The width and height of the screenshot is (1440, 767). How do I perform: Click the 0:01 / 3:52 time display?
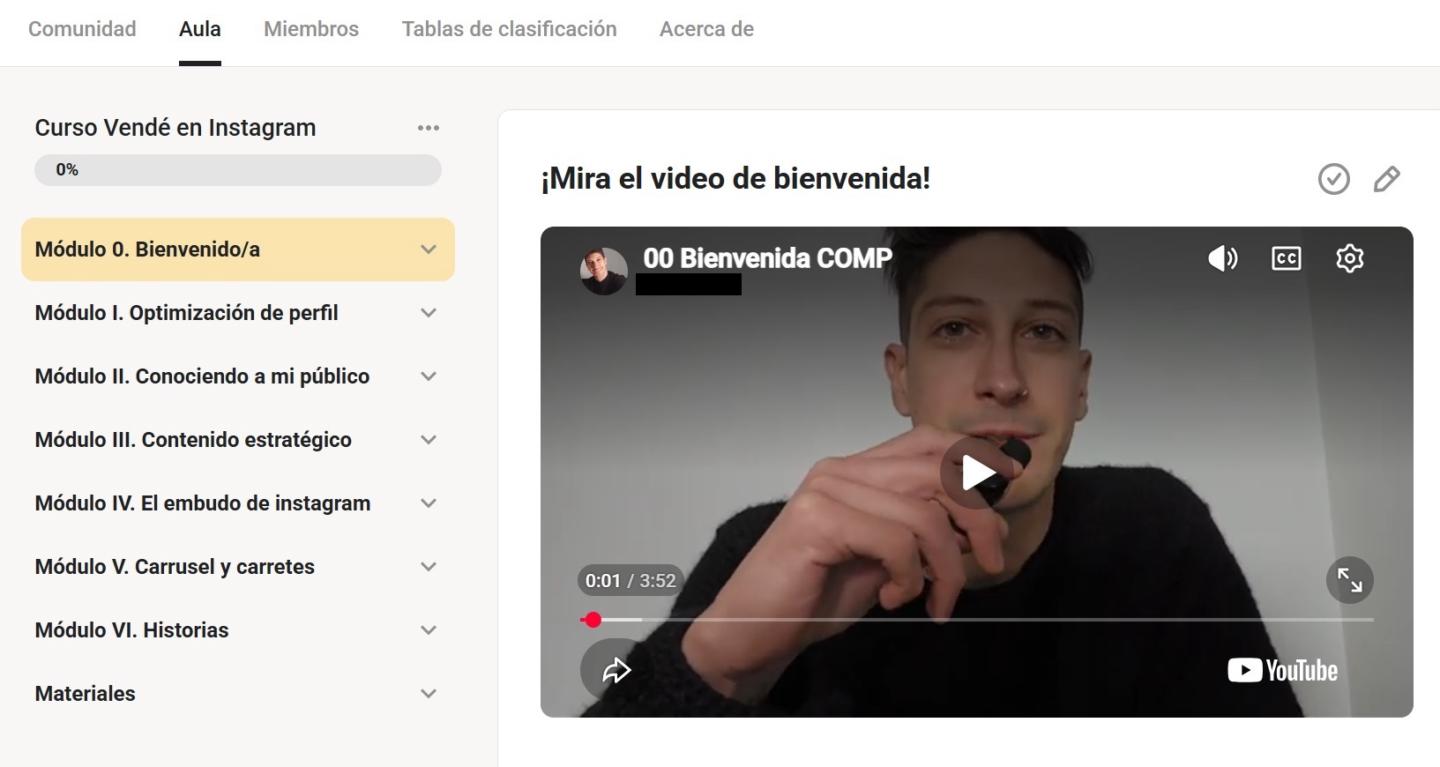(630, 581)
